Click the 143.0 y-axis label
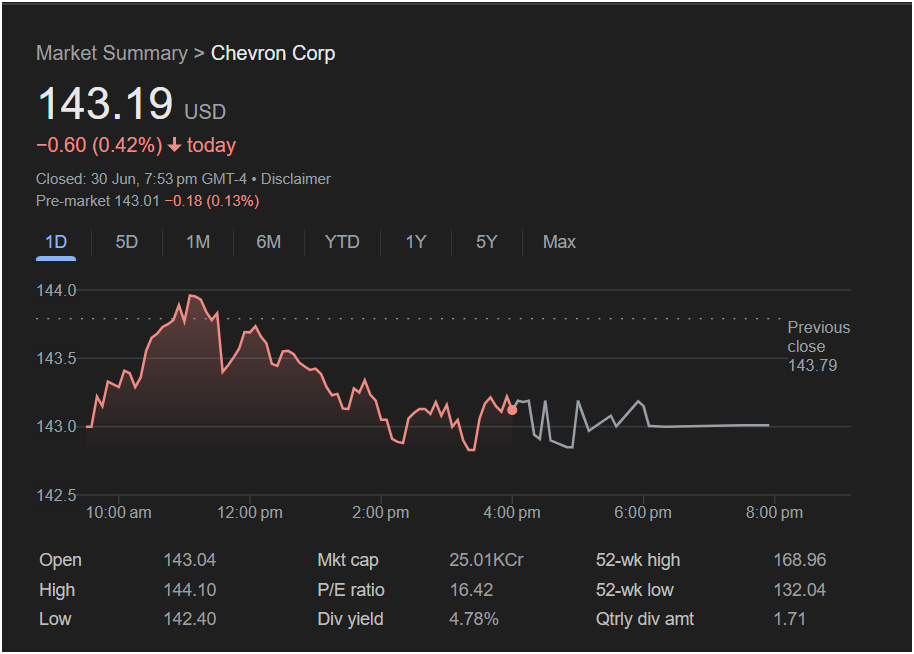The height and width of the screenshot is (654, 914). (x=56, y=427)
